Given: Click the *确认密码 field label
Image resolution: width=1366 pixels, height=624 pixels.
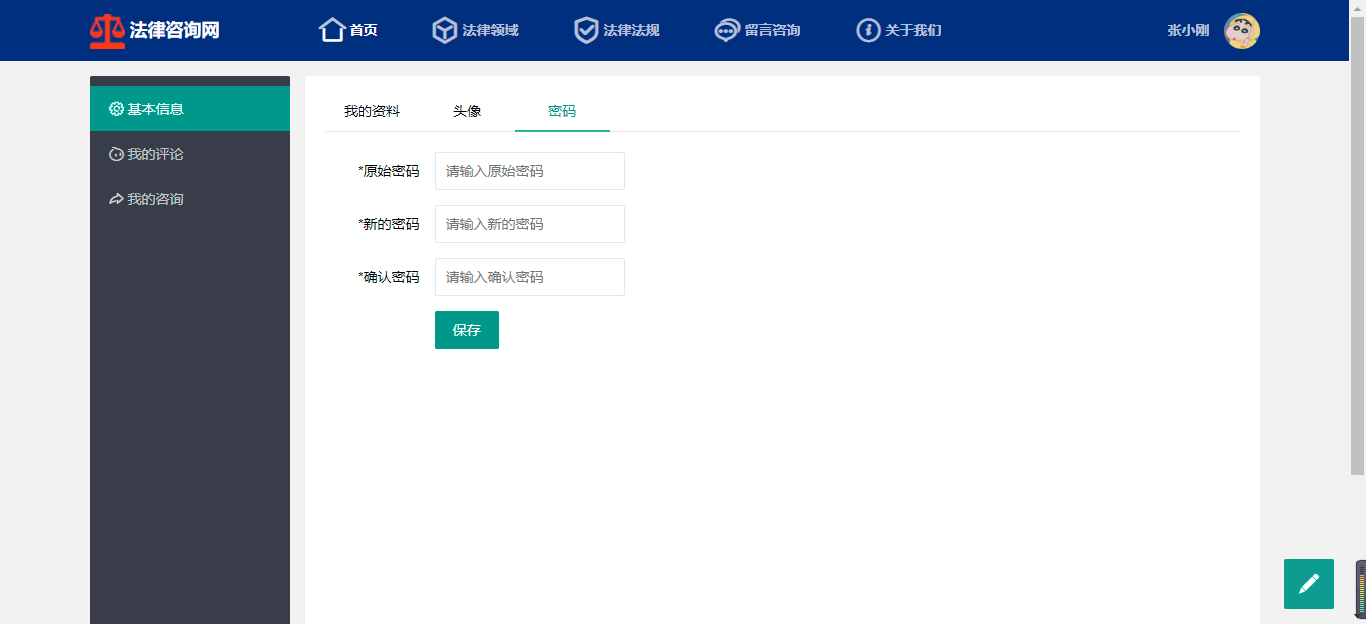Looking at the screenshot, I should click(x=389, y=277).
